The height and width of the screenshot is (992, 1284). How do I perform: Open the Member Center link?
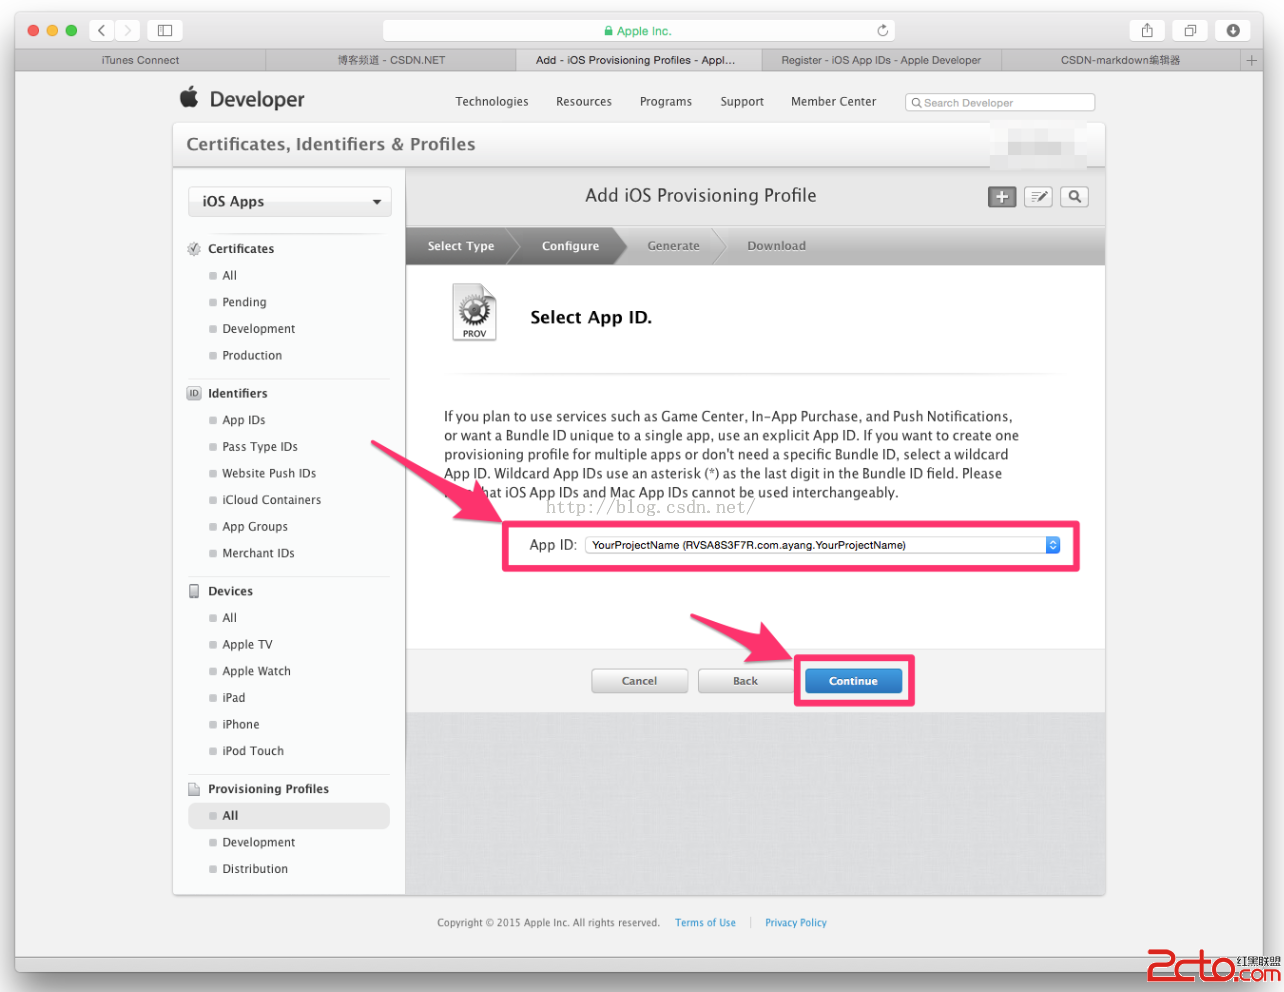[833, 101]
